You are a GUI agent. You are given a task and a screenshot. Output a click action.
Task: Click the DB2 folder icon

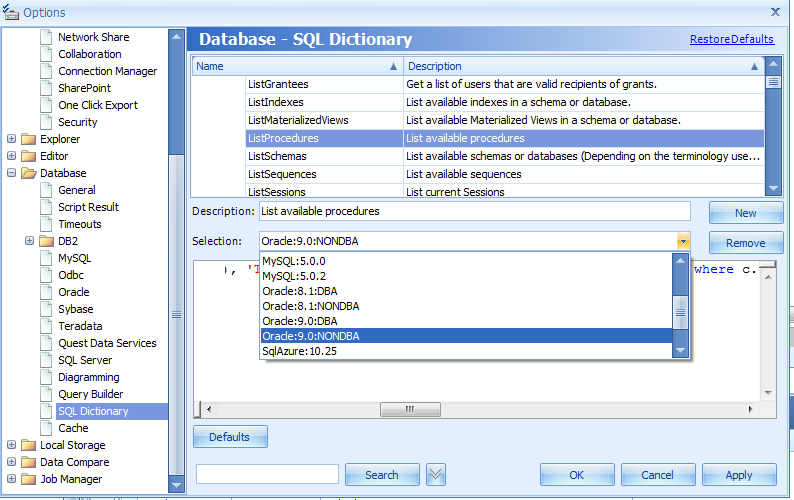coord(46,241)
